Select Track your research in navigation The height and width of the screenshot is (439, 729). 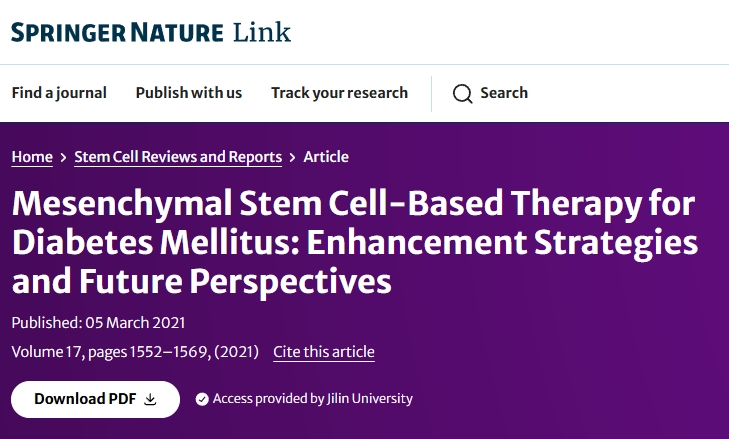339,93
